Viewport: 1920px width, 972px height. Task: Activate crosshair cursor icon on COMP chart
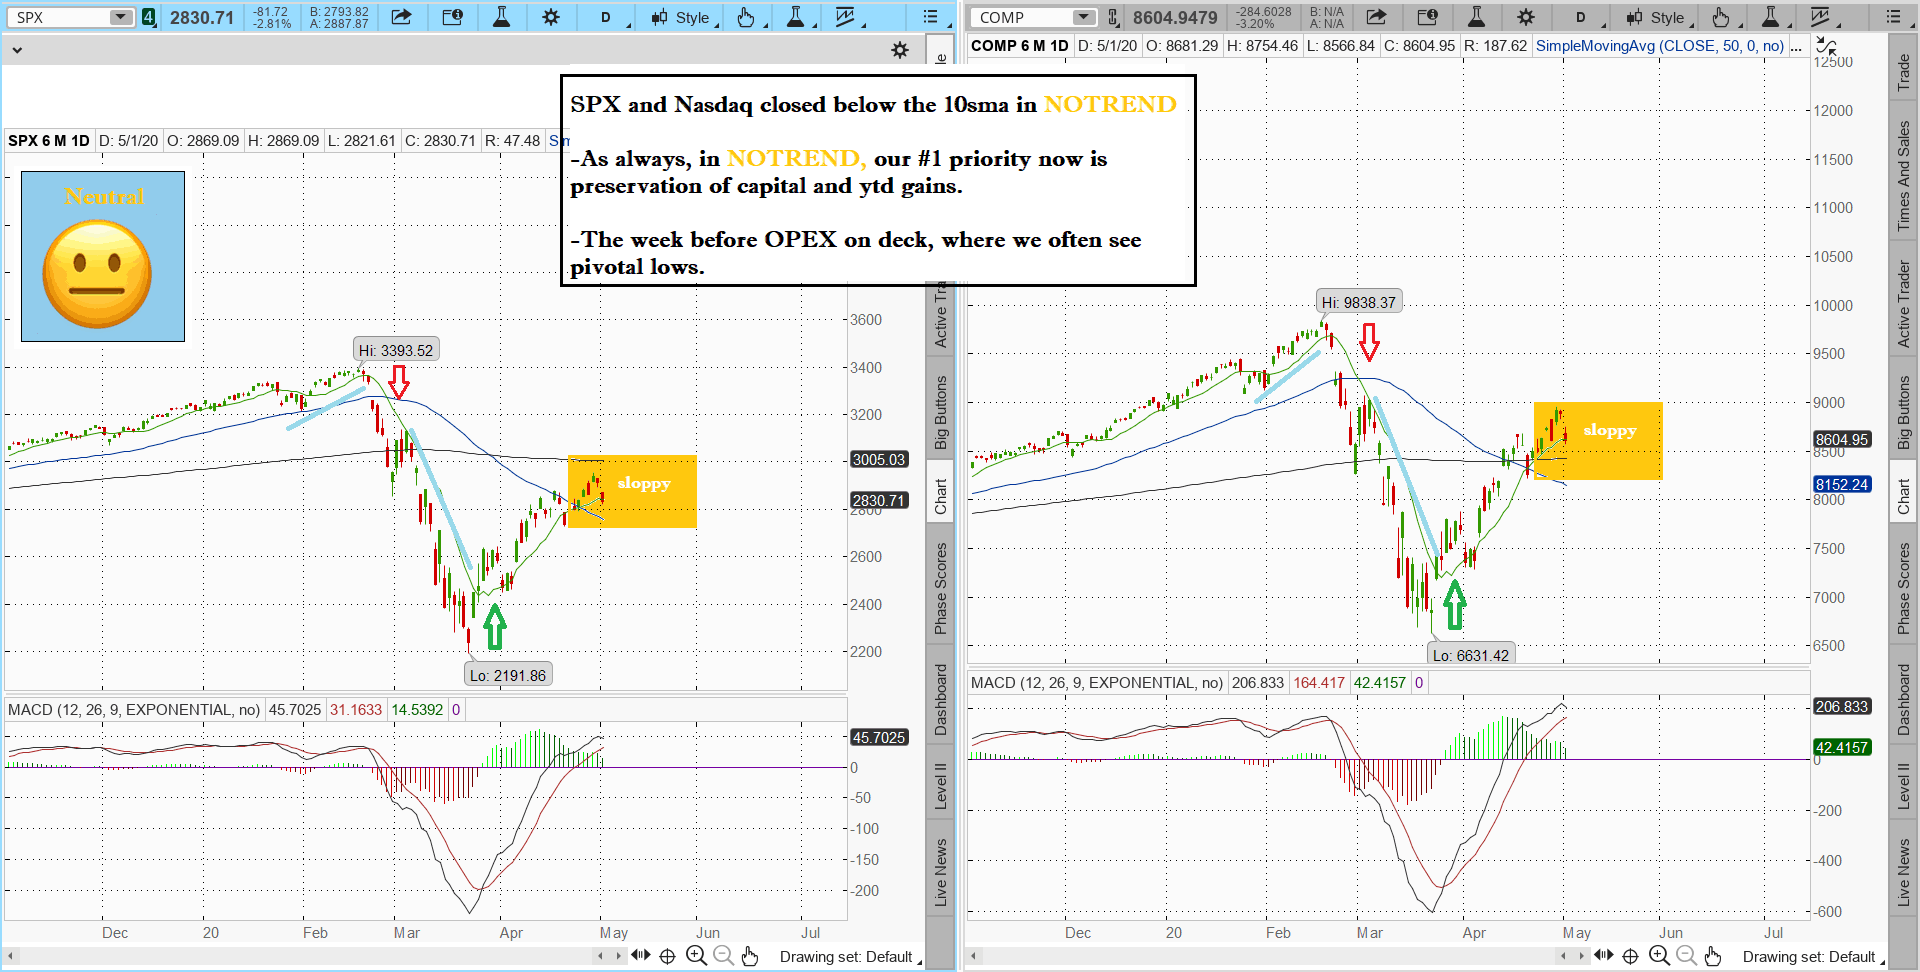[x=1630, y=956]
